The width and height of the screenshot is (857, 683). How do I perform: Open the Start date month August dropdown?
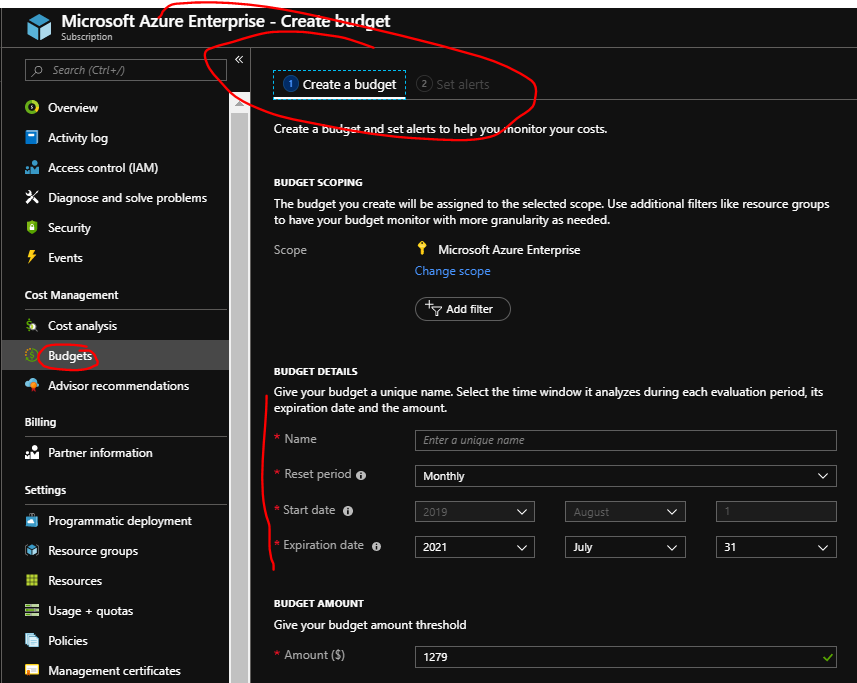625,511
